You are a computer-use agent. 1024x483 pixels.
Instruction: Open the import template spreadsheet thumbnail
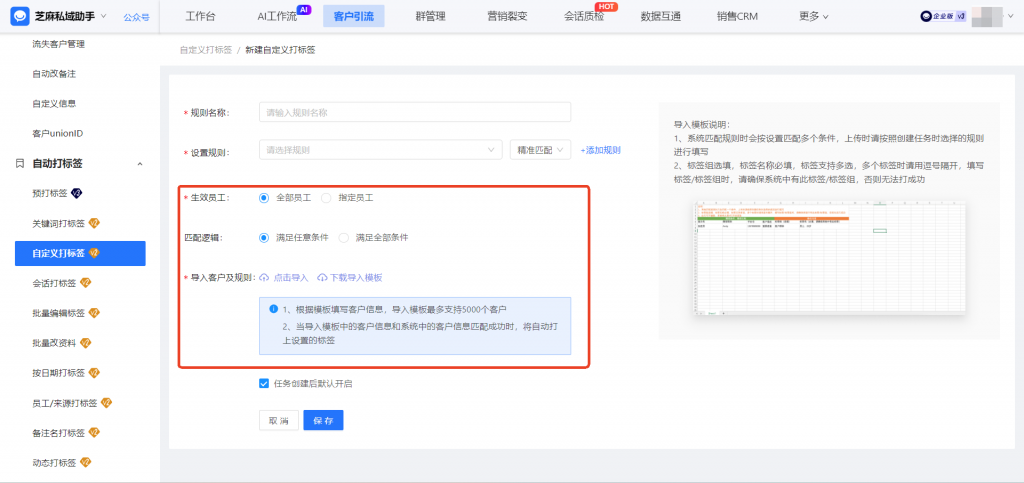click(829, 258)
